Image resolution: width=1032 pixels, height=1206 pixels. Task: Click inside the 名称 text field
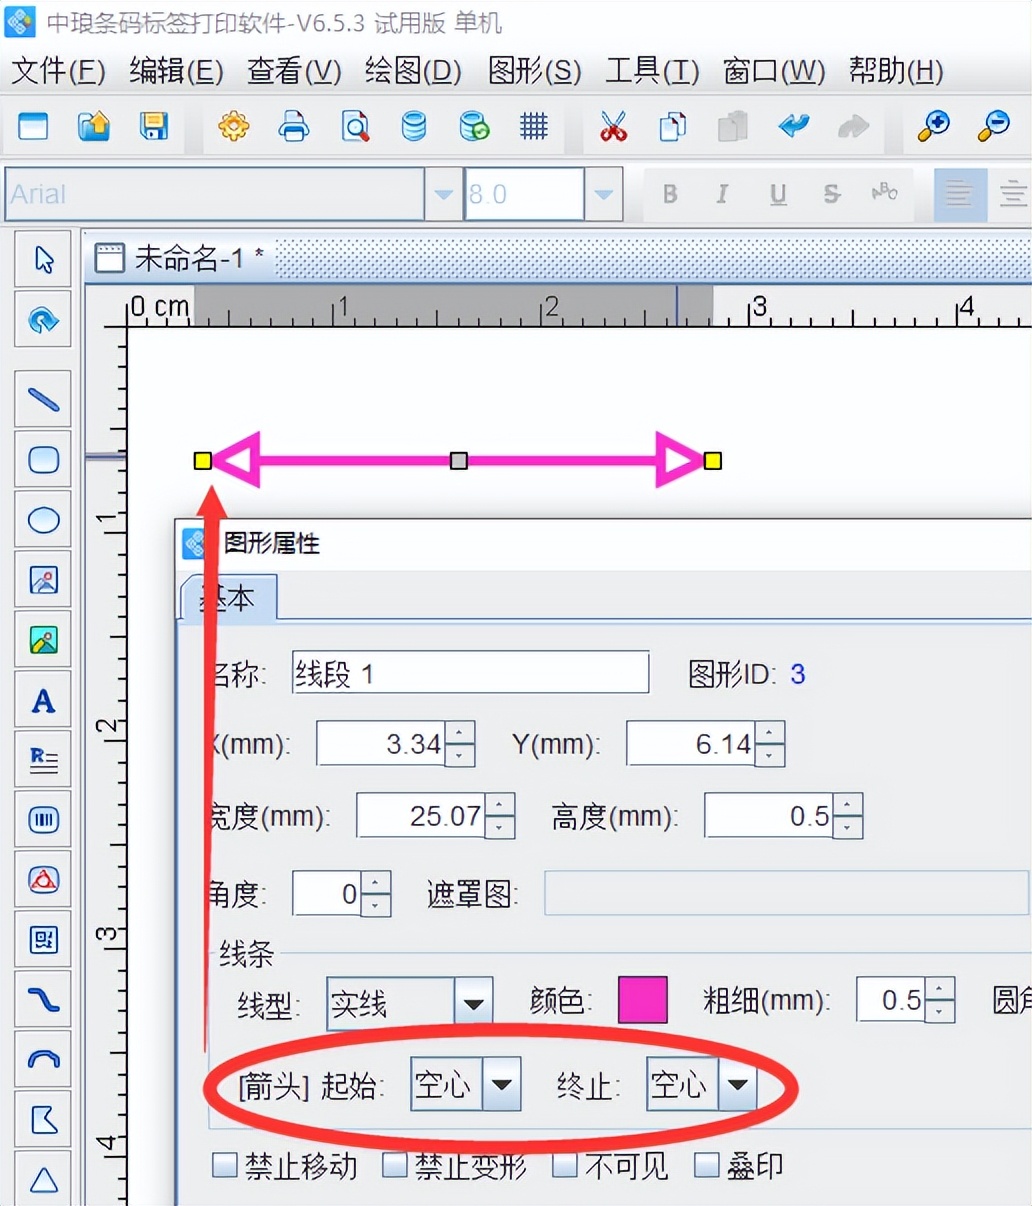(470, 673)
